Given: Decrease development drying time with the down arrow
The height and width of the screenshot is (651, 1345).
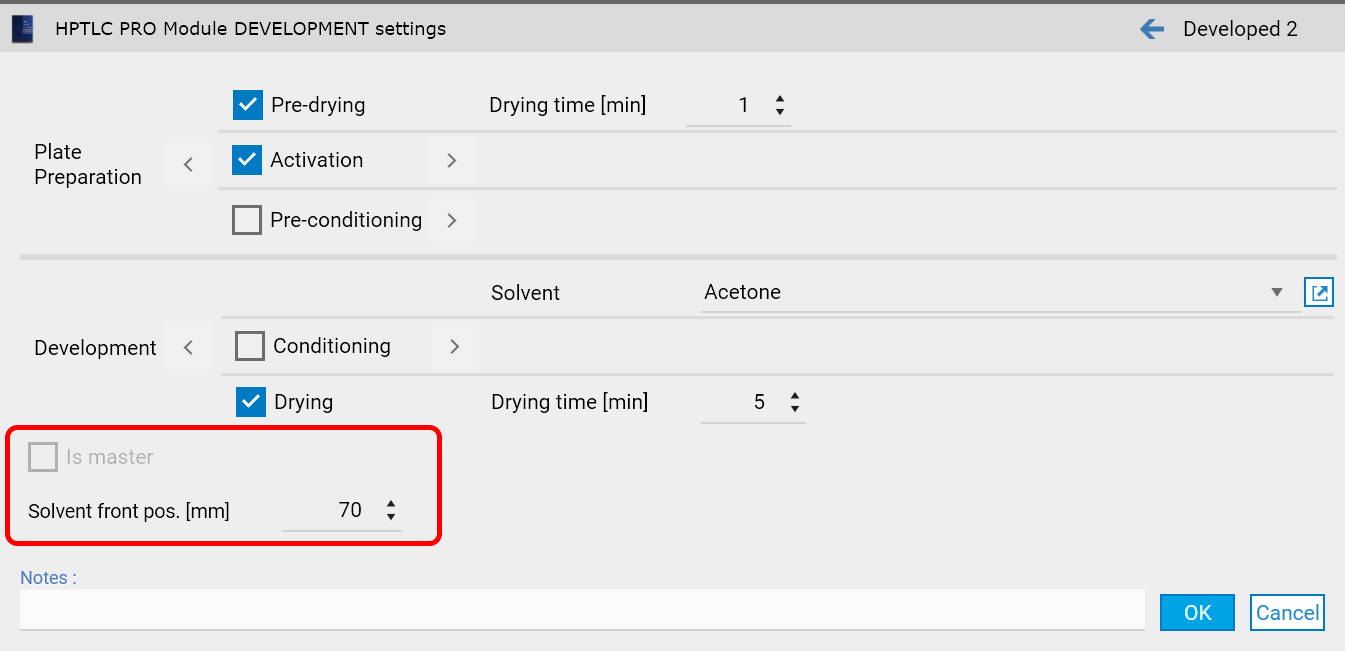Looking at the screenshot, I should 795,408.
